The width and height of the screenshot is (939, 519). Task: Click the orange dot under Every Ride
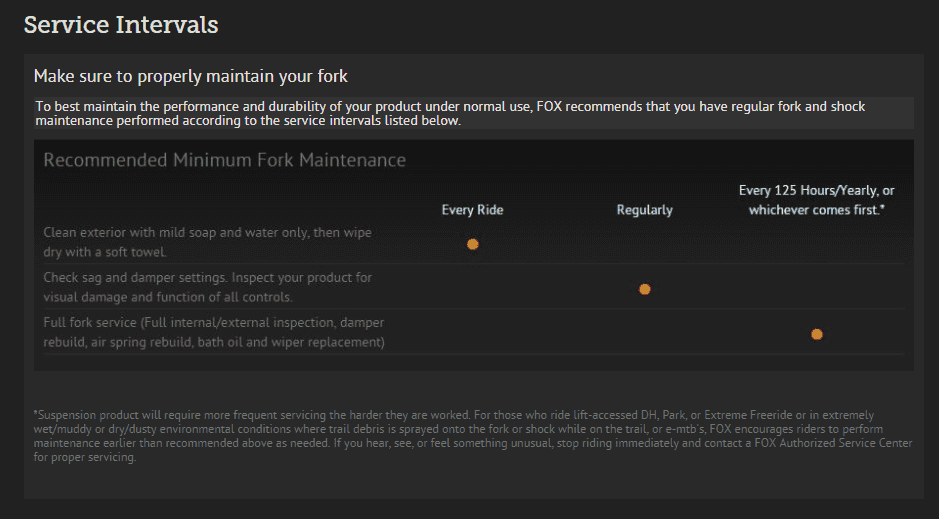[x=472, y=244]
